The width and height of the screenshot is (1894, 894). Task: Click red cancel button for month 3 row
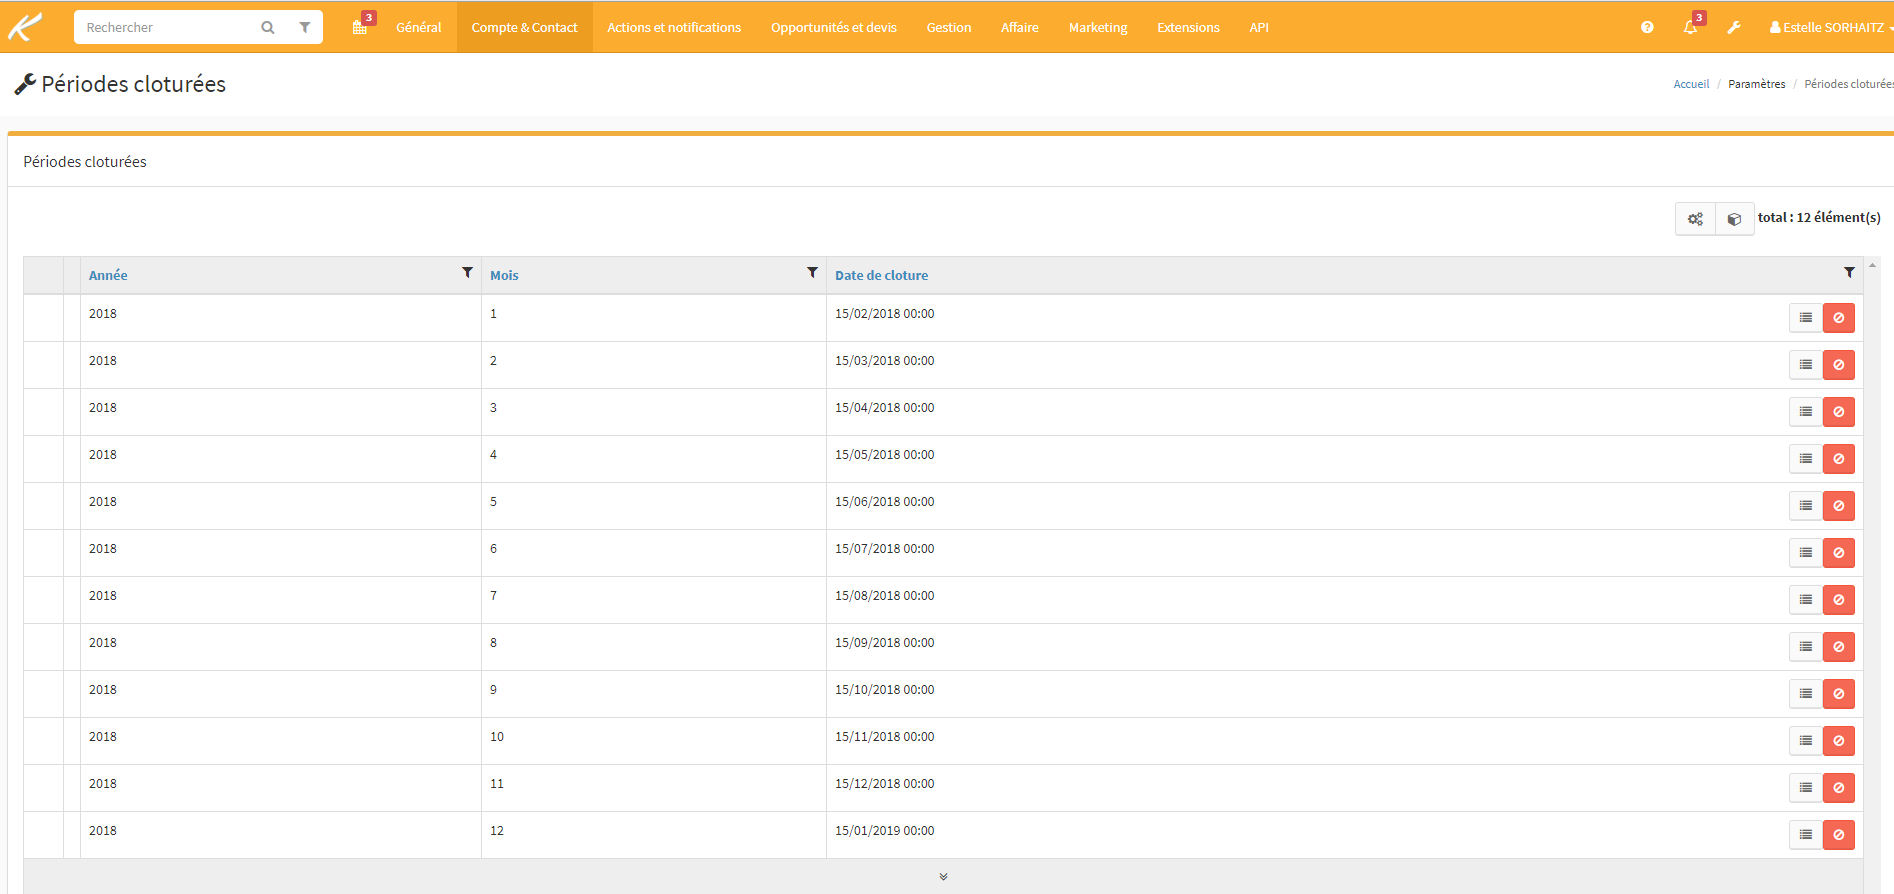click(1839, 412)
